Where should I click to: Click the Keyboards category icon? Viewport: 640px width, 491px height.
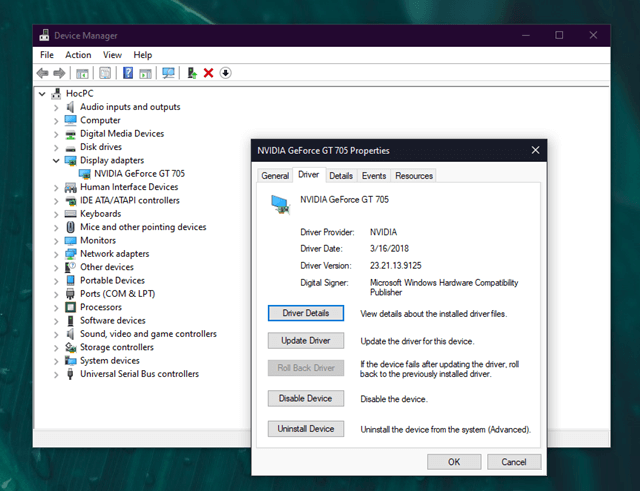coord(70,214)
